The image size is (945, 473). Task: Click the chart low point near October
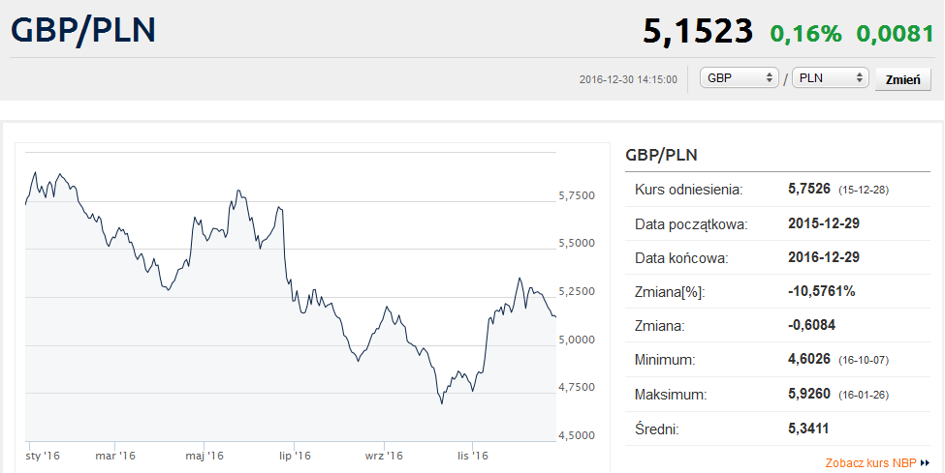pos(442,403)
